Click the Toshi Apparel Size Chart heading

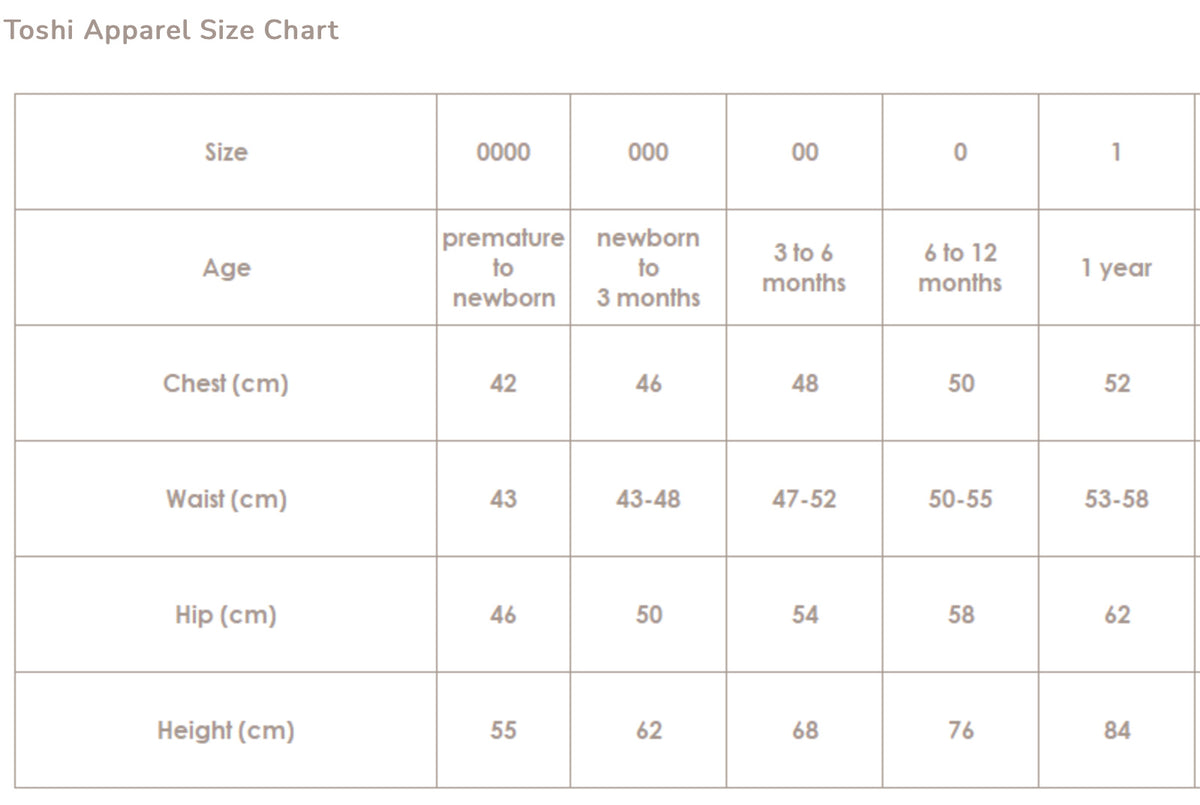click(x=170, y=30)
